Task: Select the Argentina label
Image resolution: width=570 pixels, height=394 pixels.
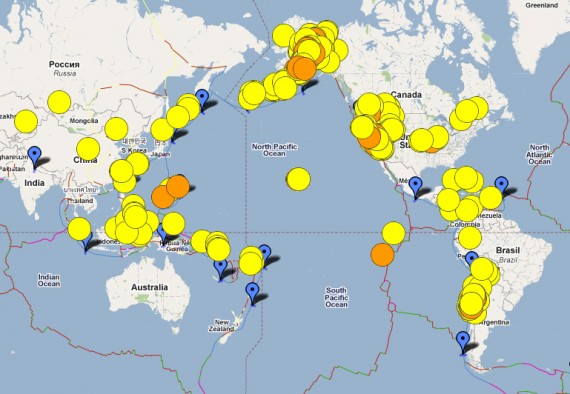Action: 494,322
